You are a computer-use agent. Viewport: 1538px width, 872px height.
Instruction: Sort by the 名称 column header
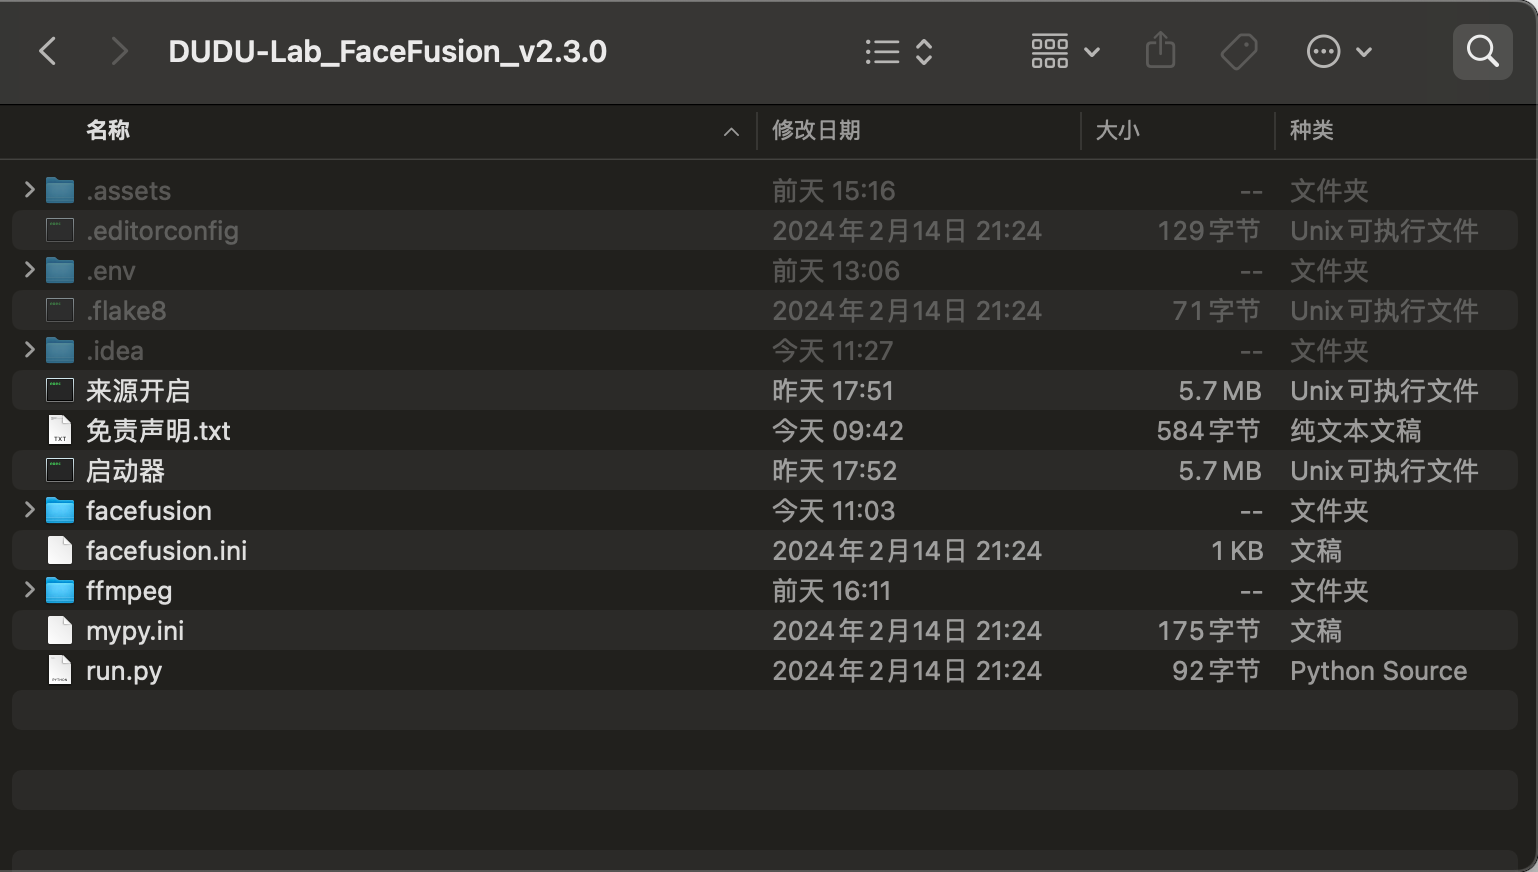[108, 130]
